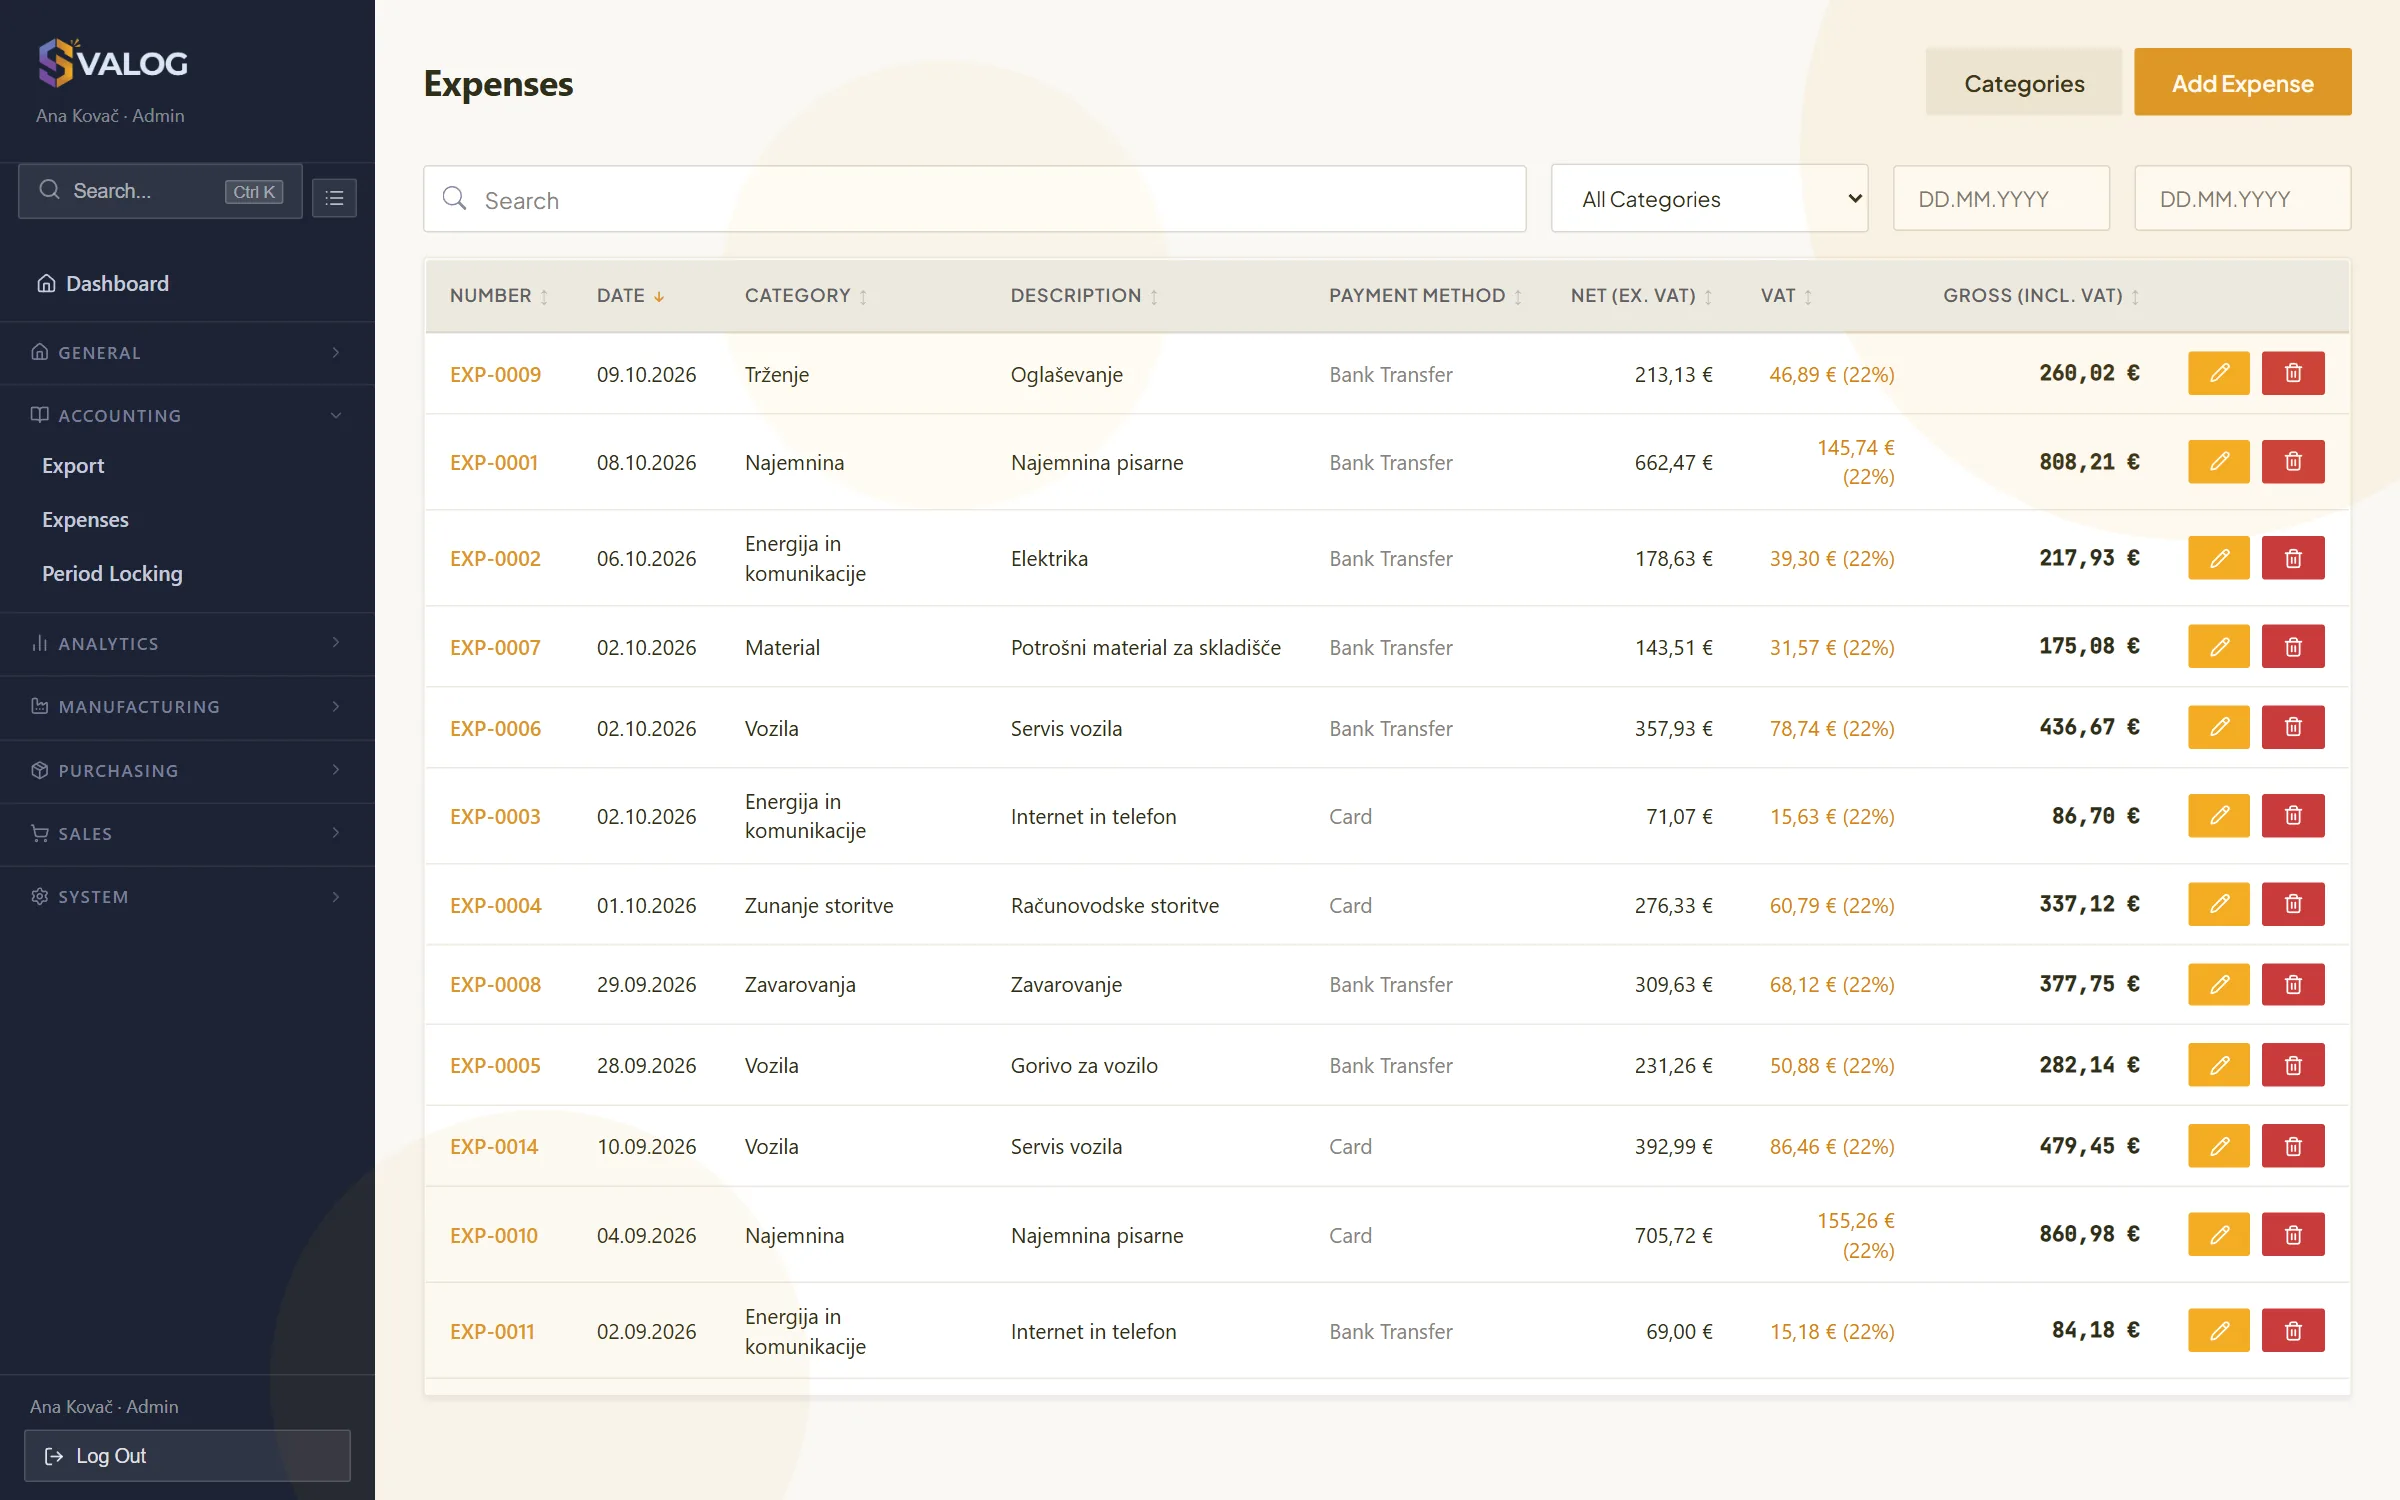Screen dimensions: 2400x1500
Task: Click the Dashboard home icon
Action: tap(46, 284)
